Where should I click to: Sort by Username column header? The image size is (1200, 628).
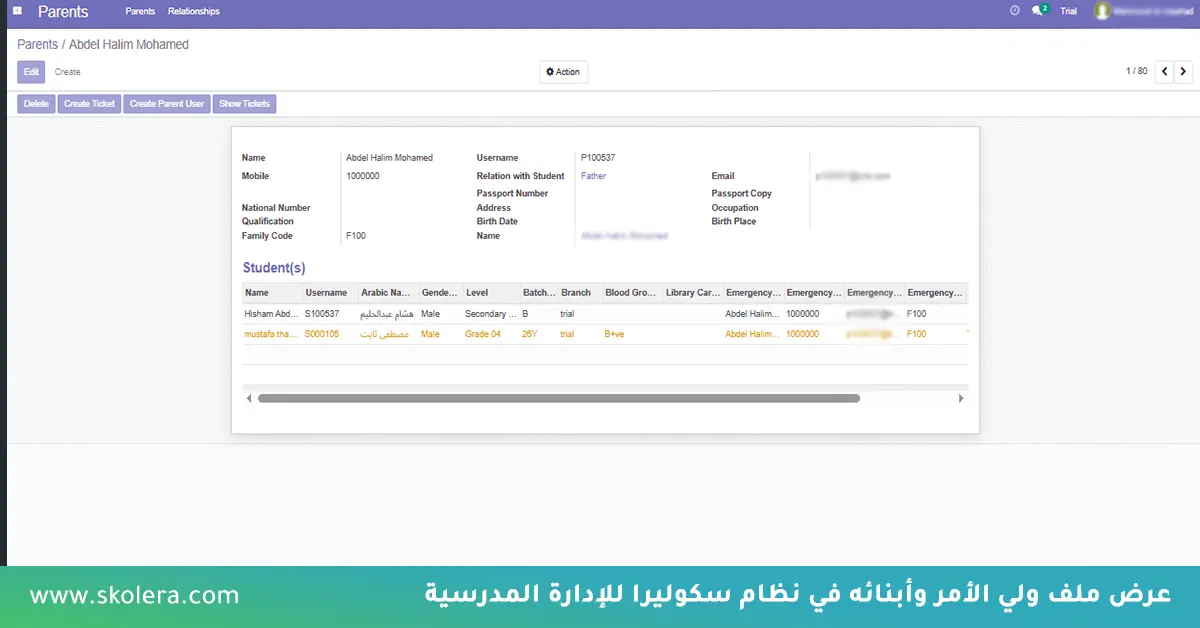326,293
